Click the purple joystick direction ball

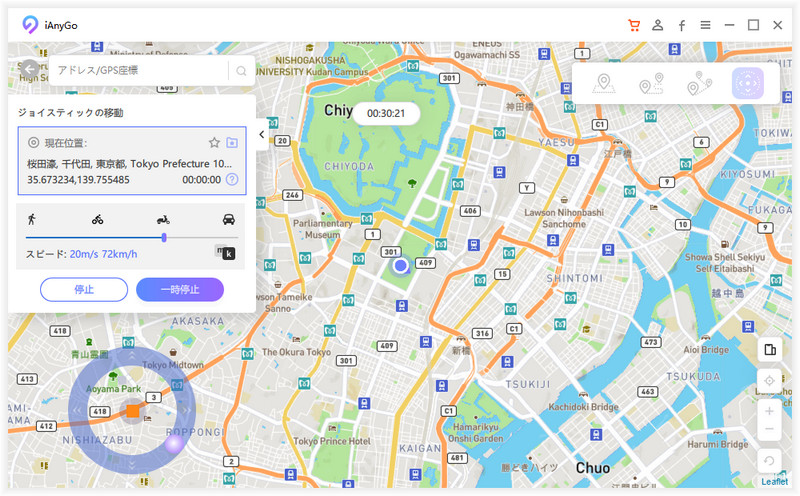[174, 443]
